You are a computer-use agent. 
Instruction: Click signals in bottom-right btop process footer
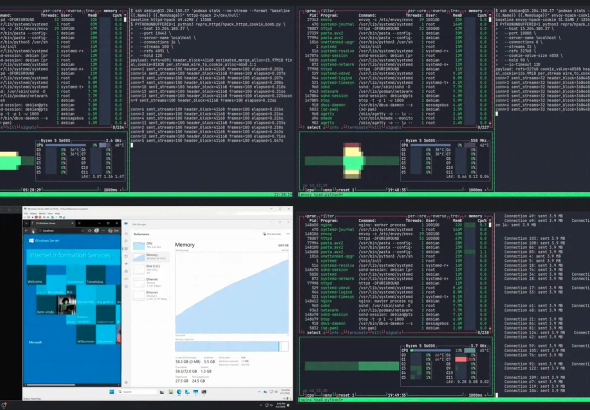[x=393, y=333]
